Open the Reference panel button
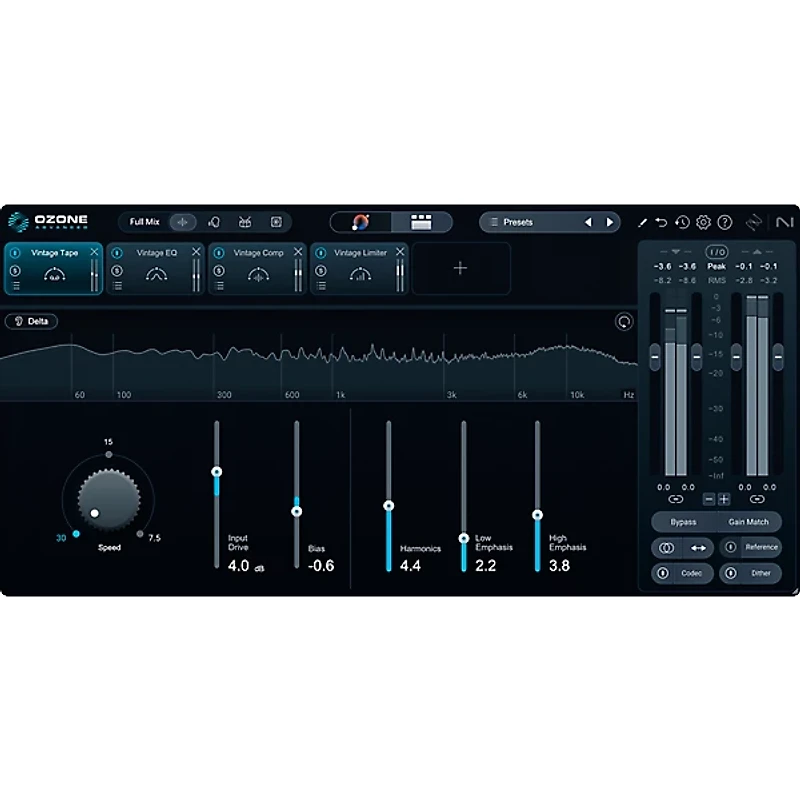800x800 pixels. pyautogui.click(x=761, y=547)
